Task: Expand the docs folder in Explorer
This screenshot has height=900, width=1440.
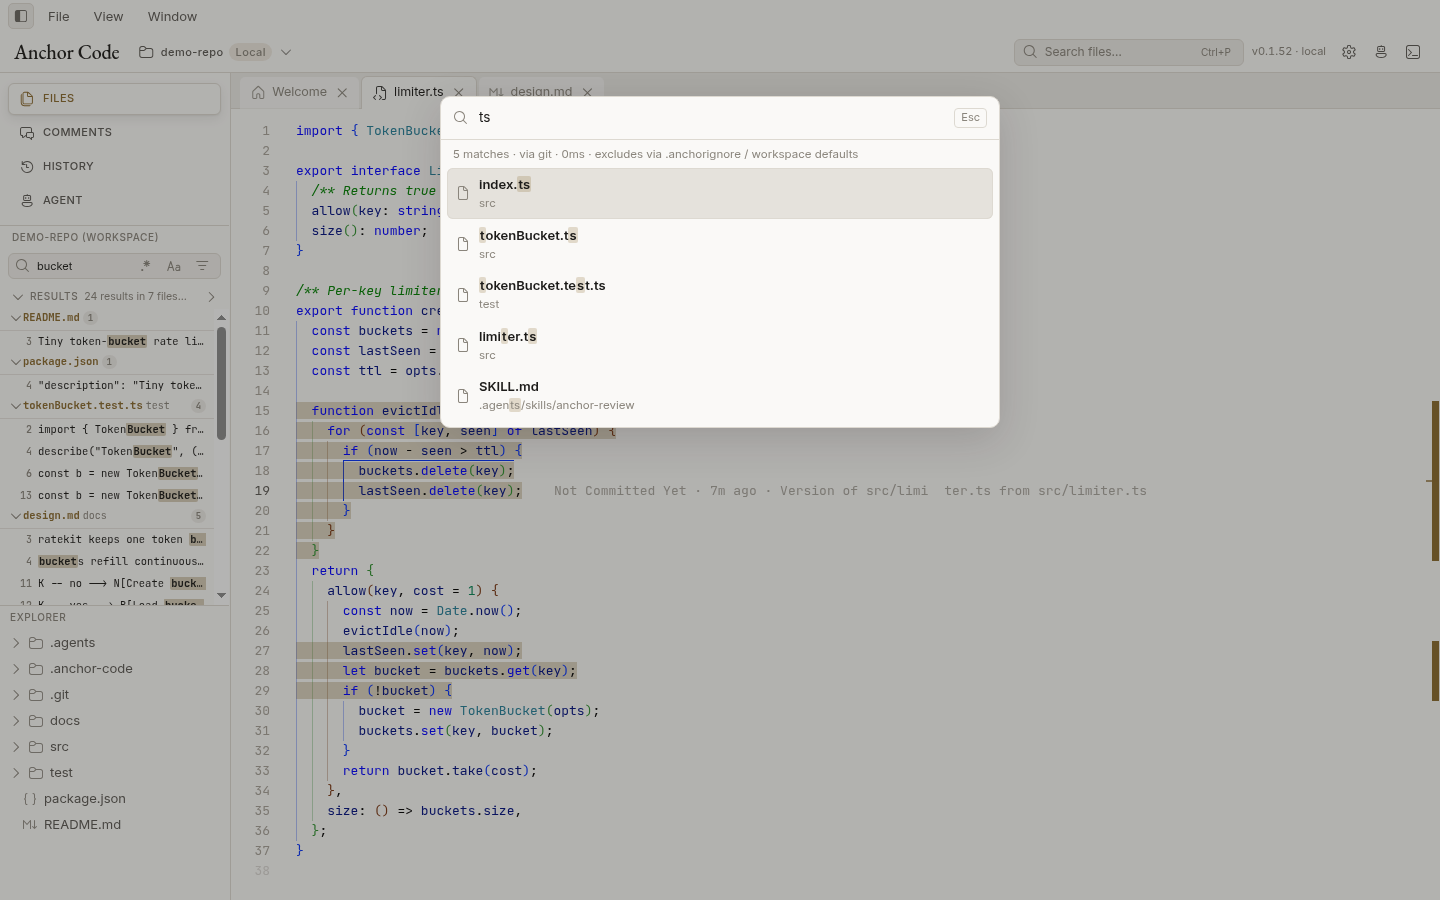Action: coord(16,721)
